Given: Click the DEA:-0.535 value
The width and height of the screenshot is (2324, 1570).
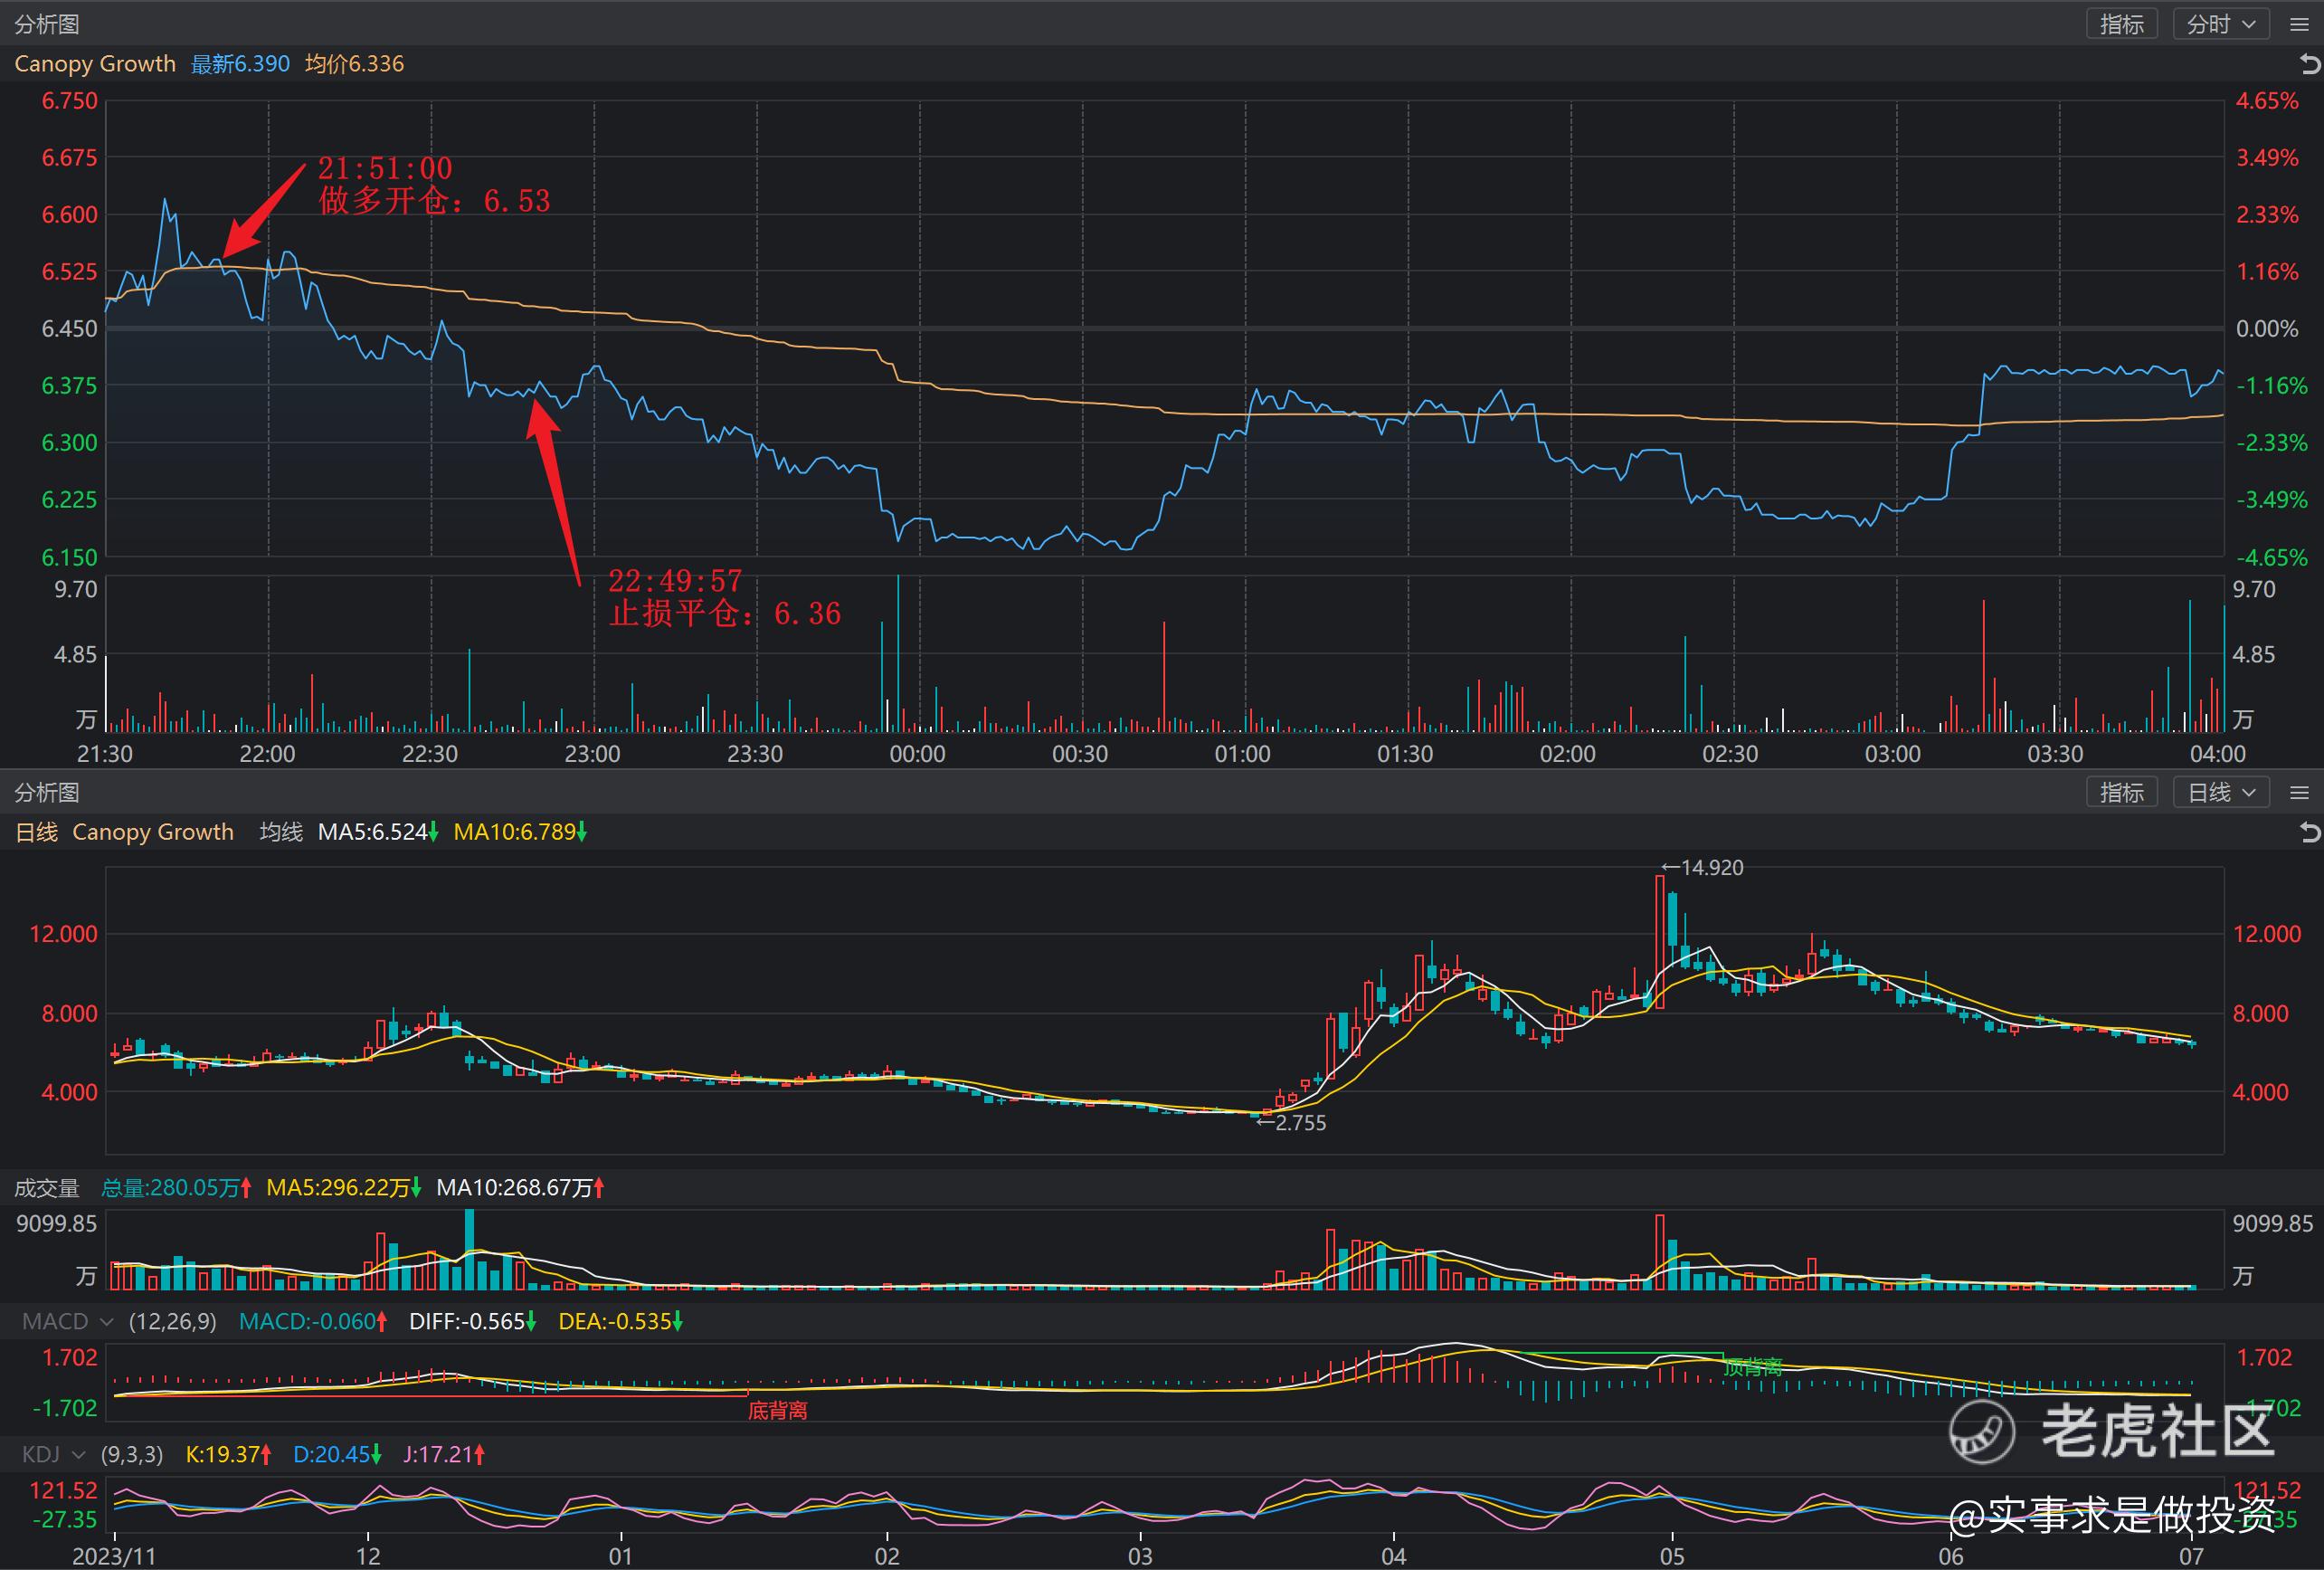Looking at the screenshot, I should click(x=620, y=1322).
